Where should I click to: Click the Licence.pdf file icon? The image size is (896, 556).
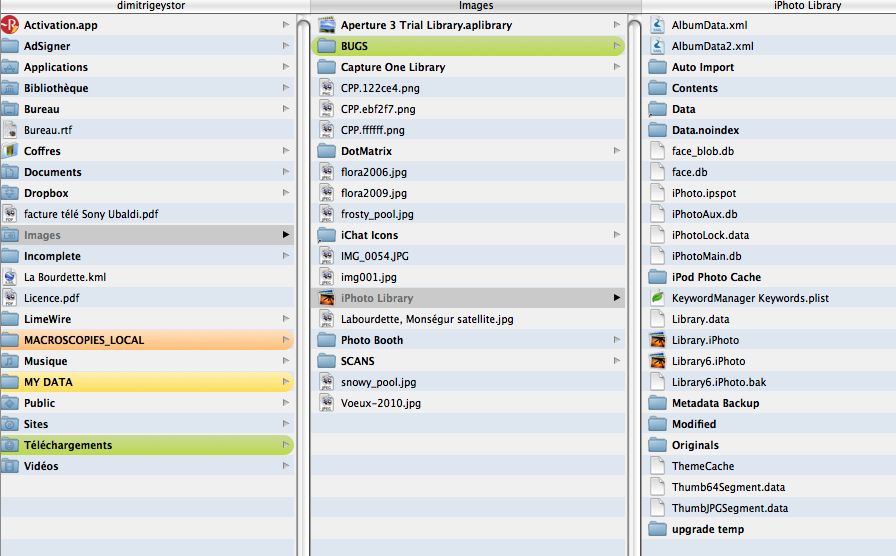tap(10, 298)
